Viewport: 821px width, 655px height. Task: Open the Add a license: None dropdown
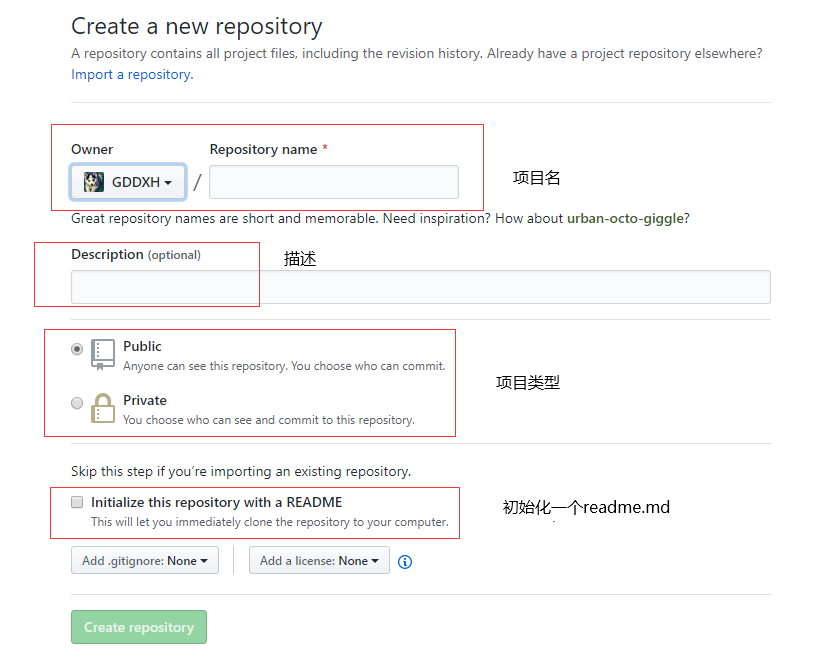[x=318, y=560]
